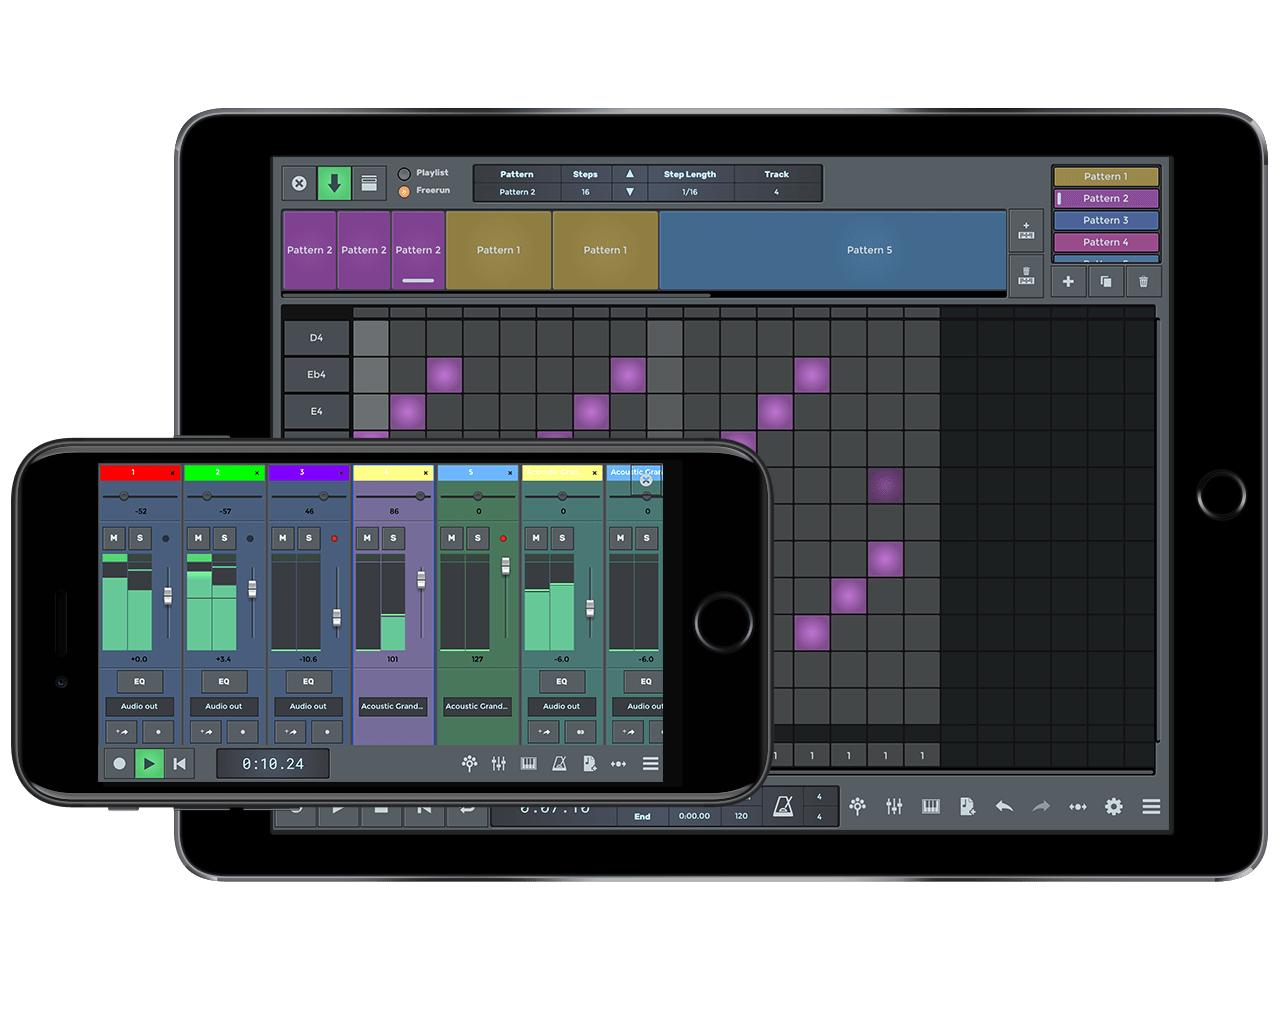Click channel 1 pan slider on the phone
The width and height of the screenshot is (1283, 1019).
(140, 496)
